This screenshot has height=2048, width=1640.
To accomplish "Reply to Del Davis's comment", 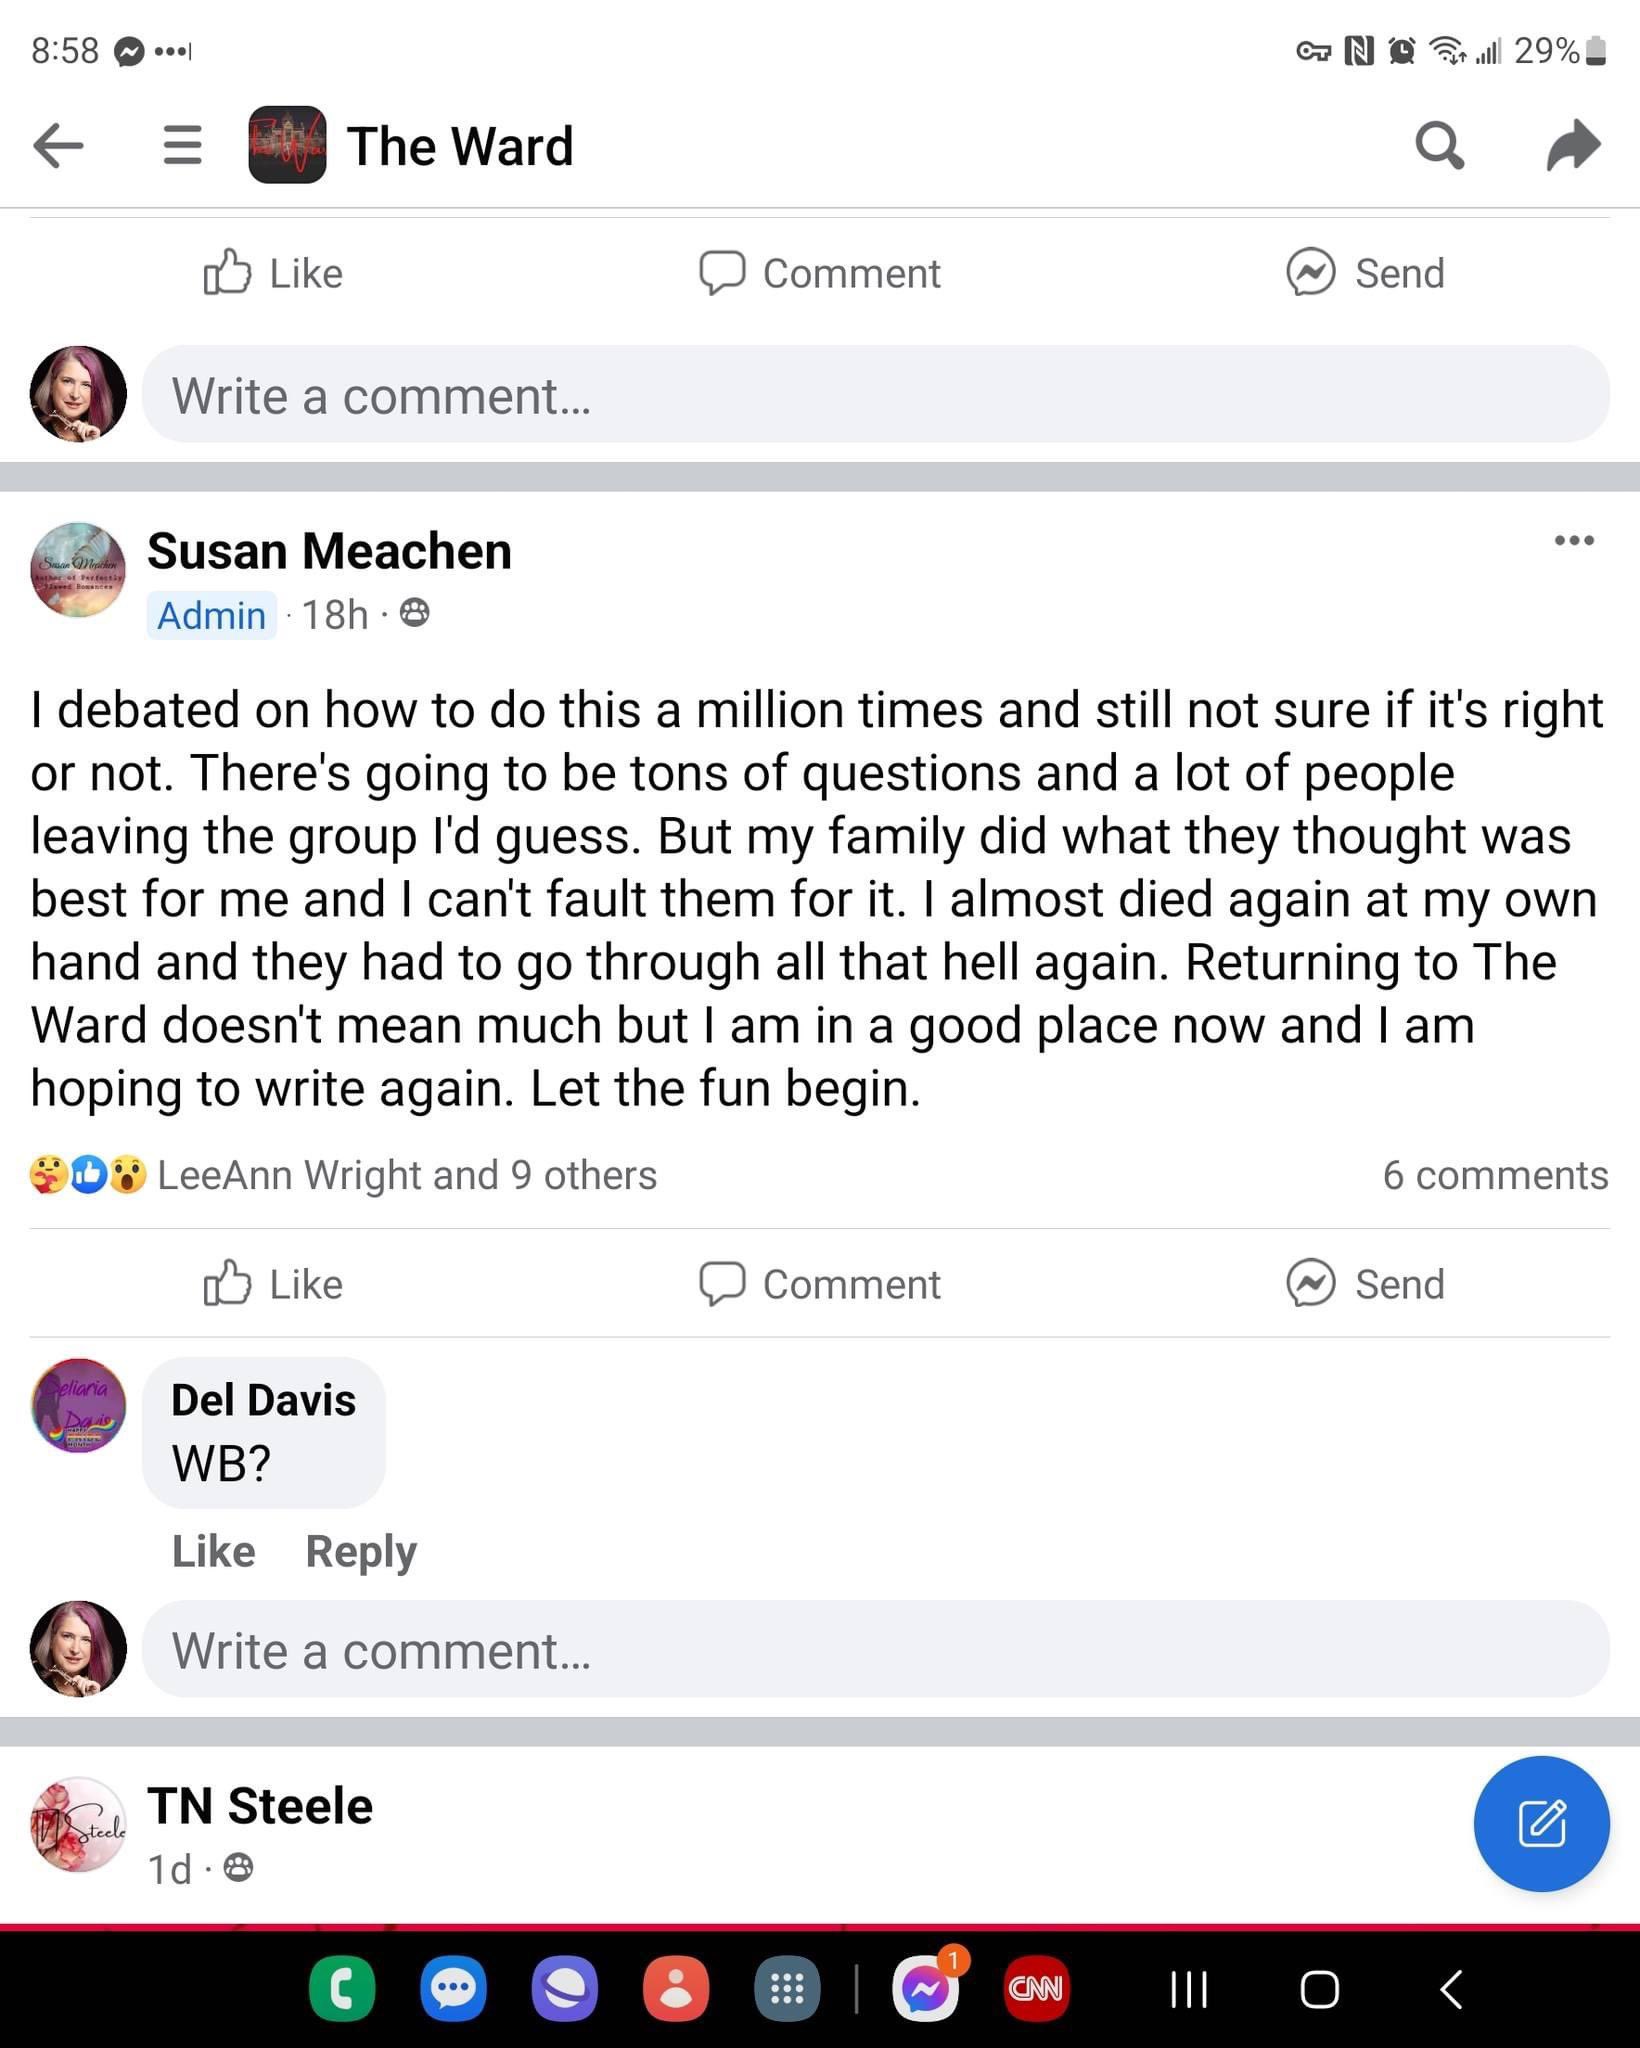I will [x=361, y=1551].
